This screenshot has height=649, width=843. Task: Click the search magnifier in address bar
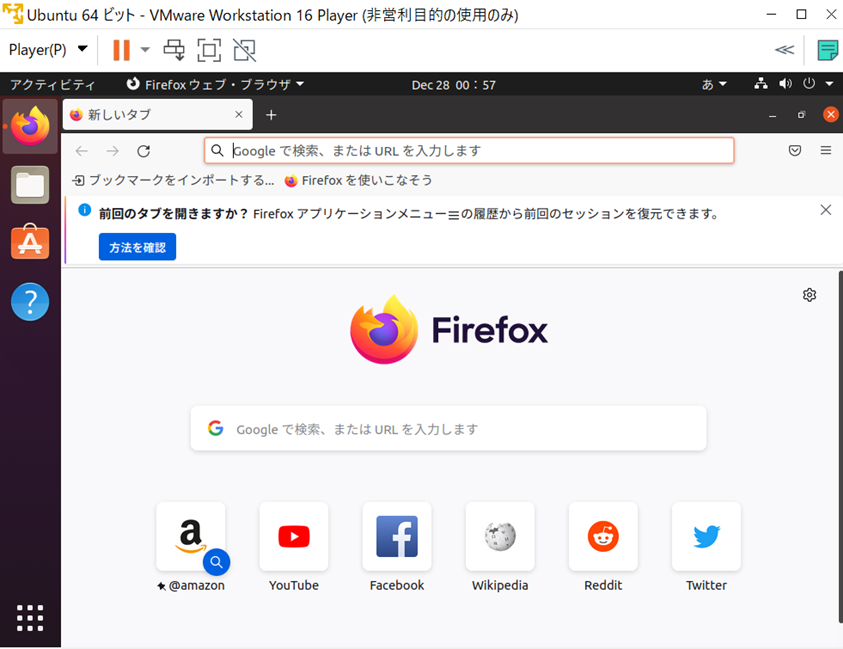[x=217, y=151]
